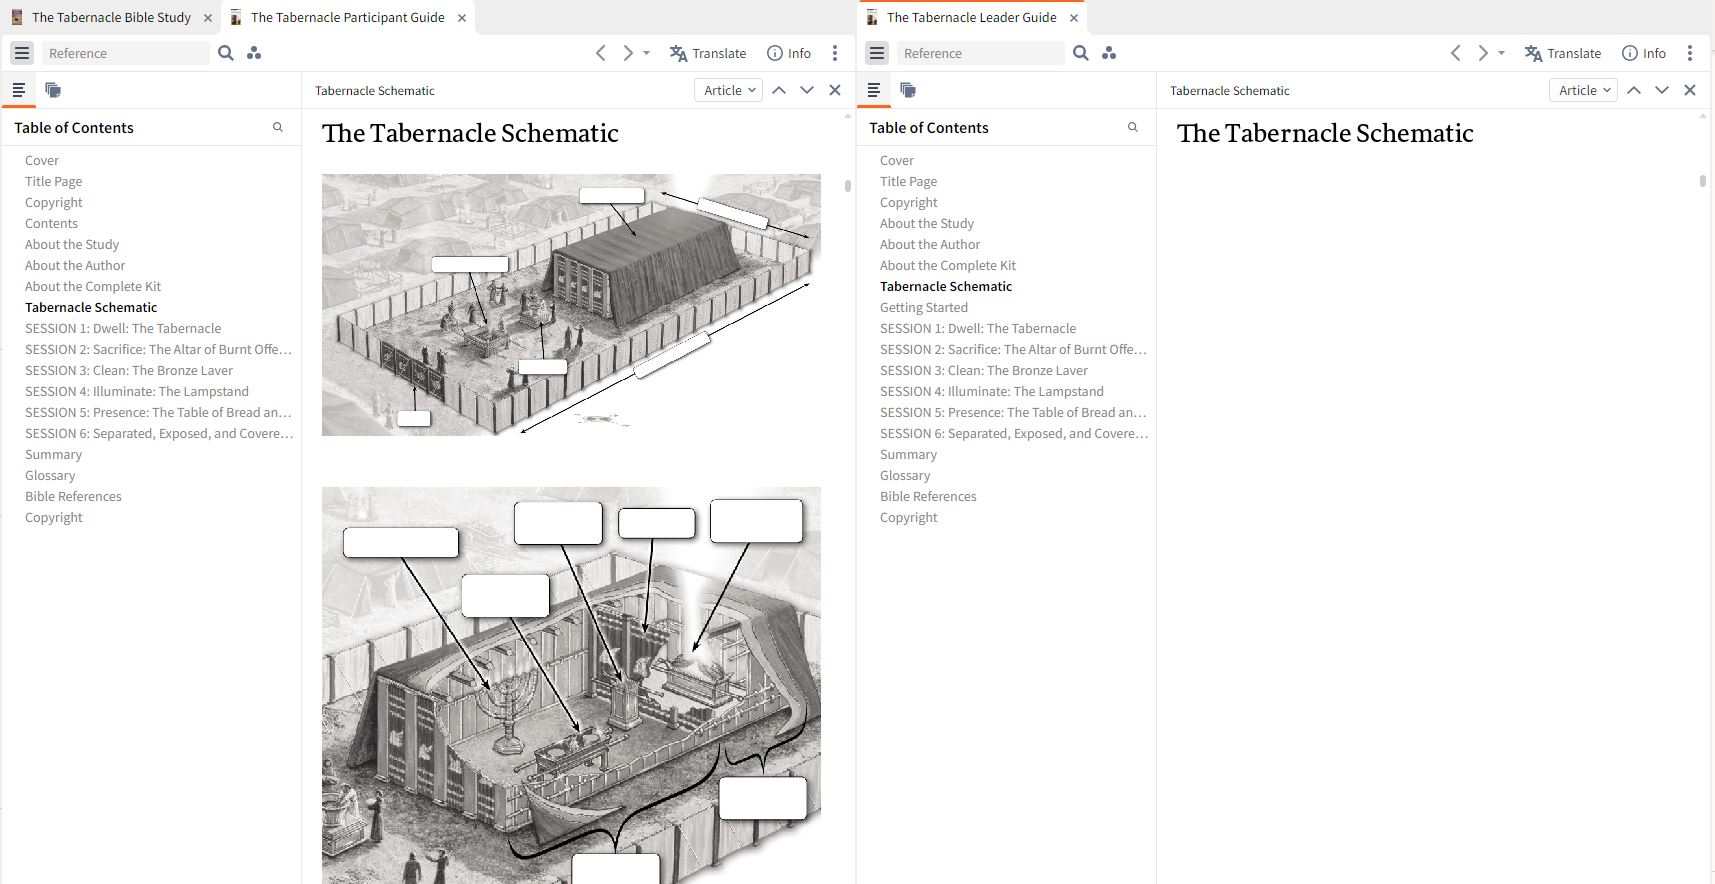
Task: Click the tabernacle interior schematic image
Action: [571, 685]
